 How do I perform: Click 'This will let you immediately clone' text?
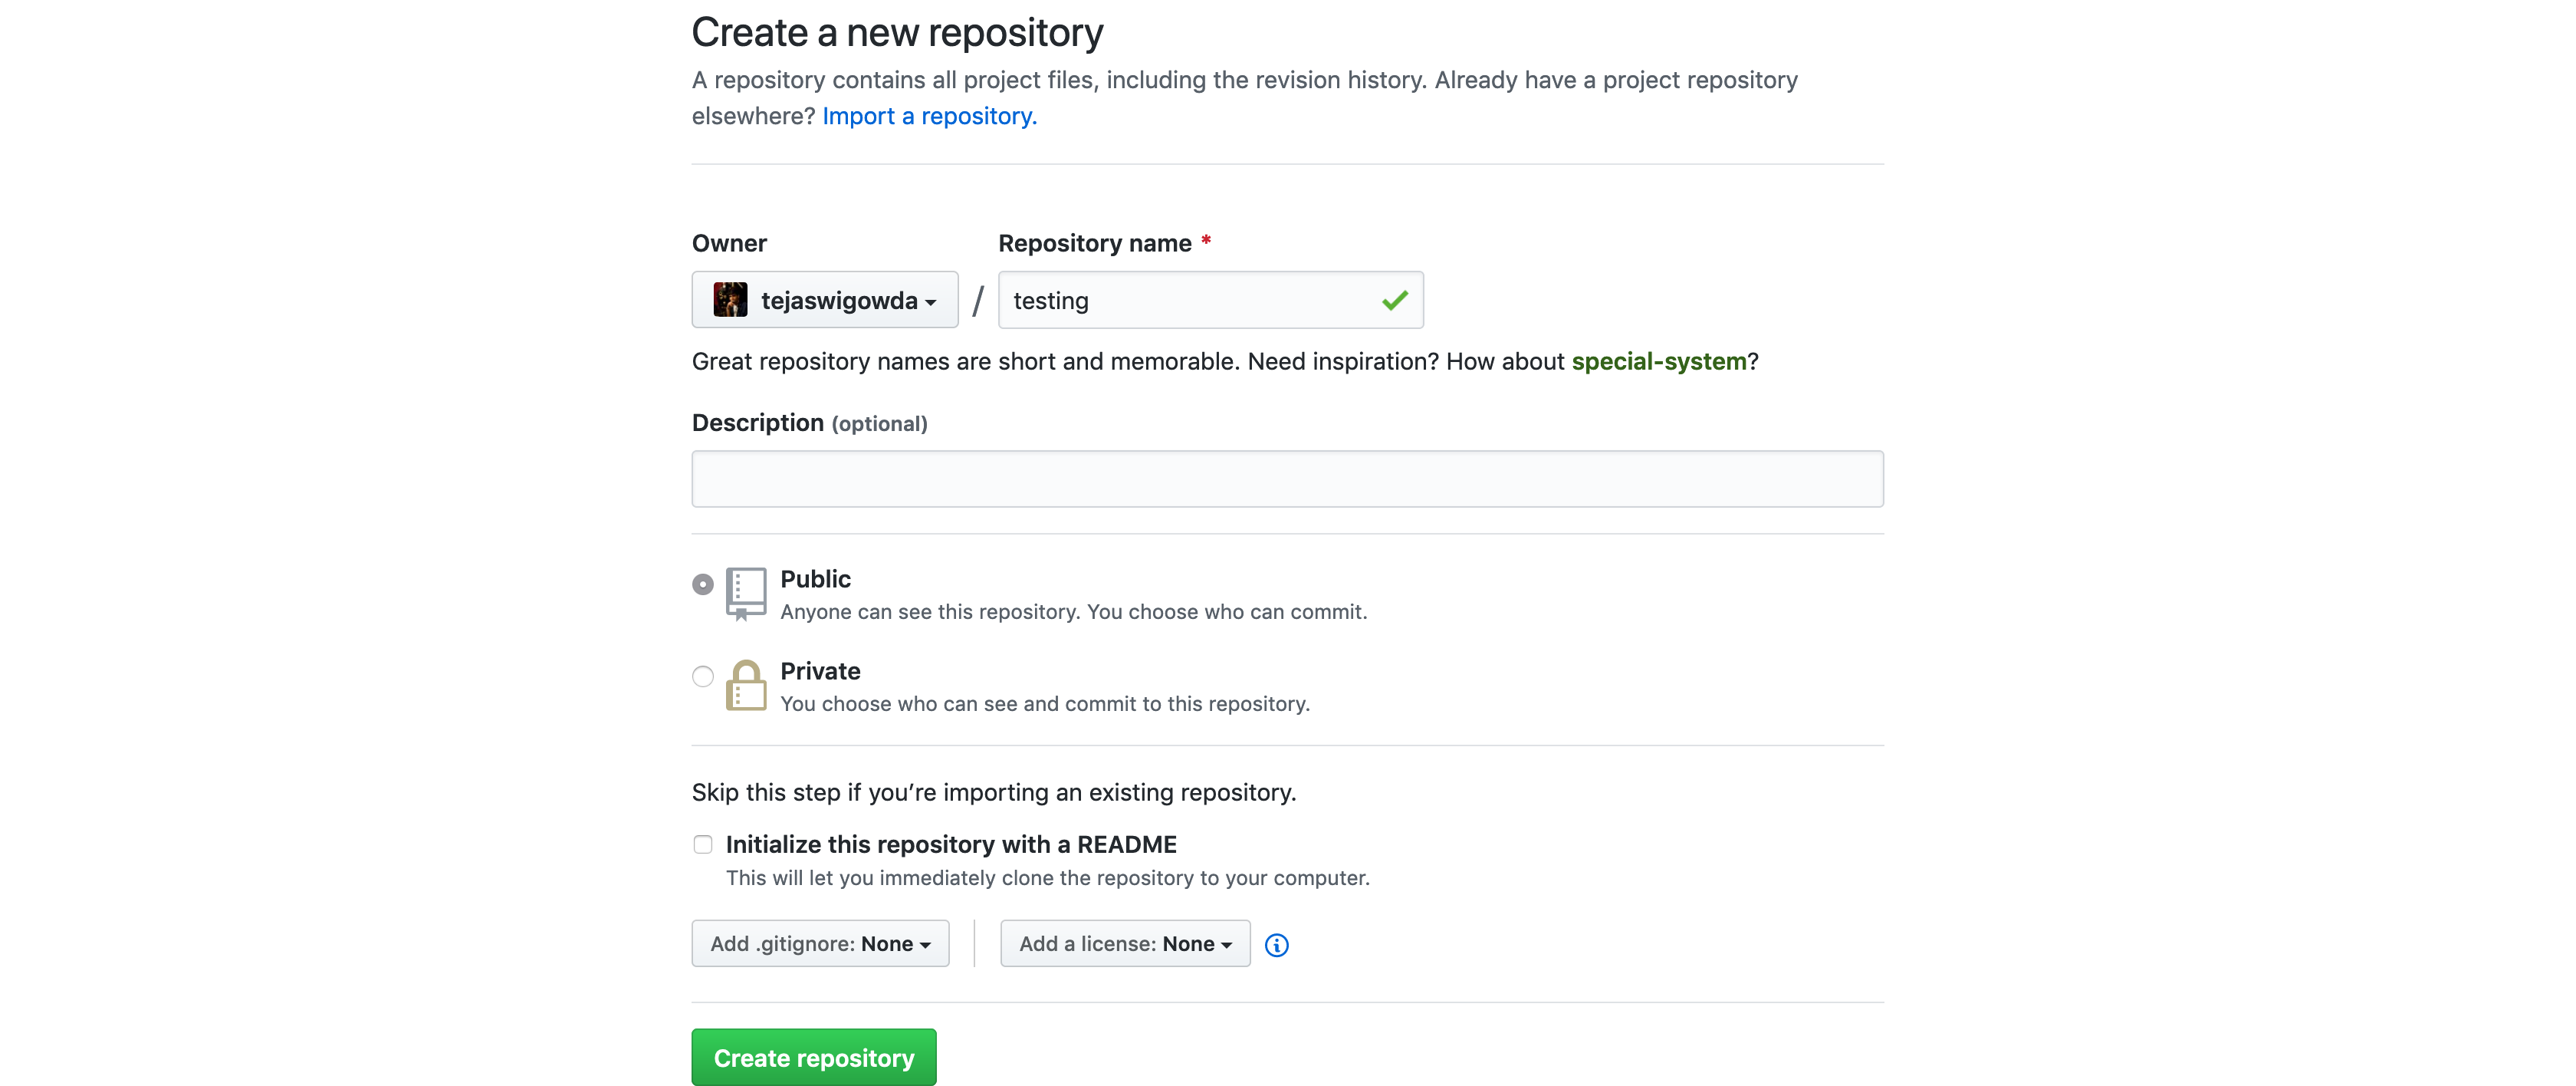click(x=1047, y=877)
